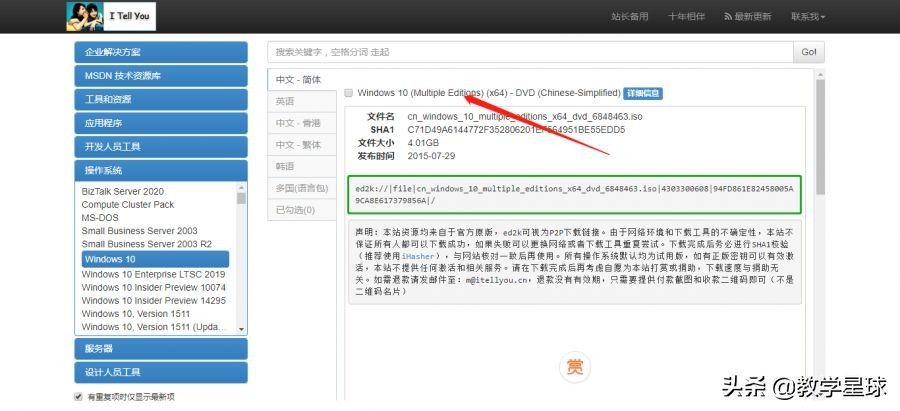This screenshot has width=900, height=411.
Task: Expand the MSDN 技术资源库 category
Action: point(161,76)
